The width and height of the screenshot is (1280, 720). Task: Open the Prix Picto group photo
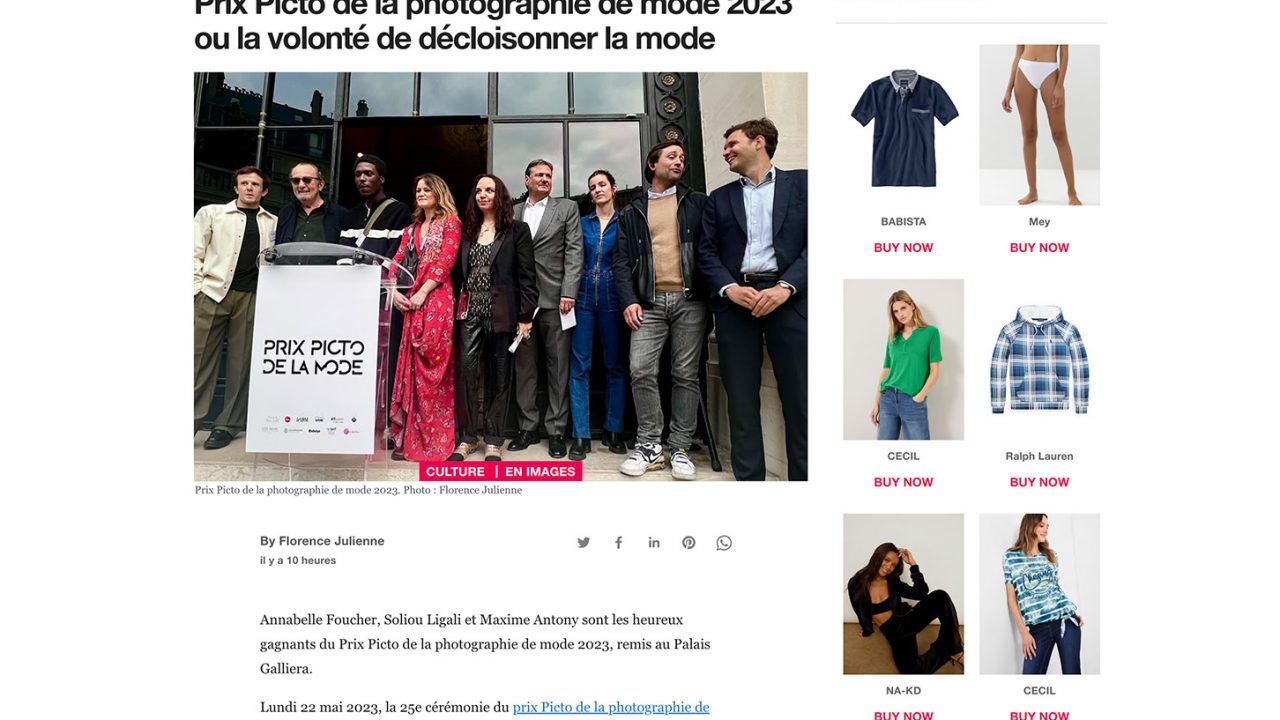(501, 276)
